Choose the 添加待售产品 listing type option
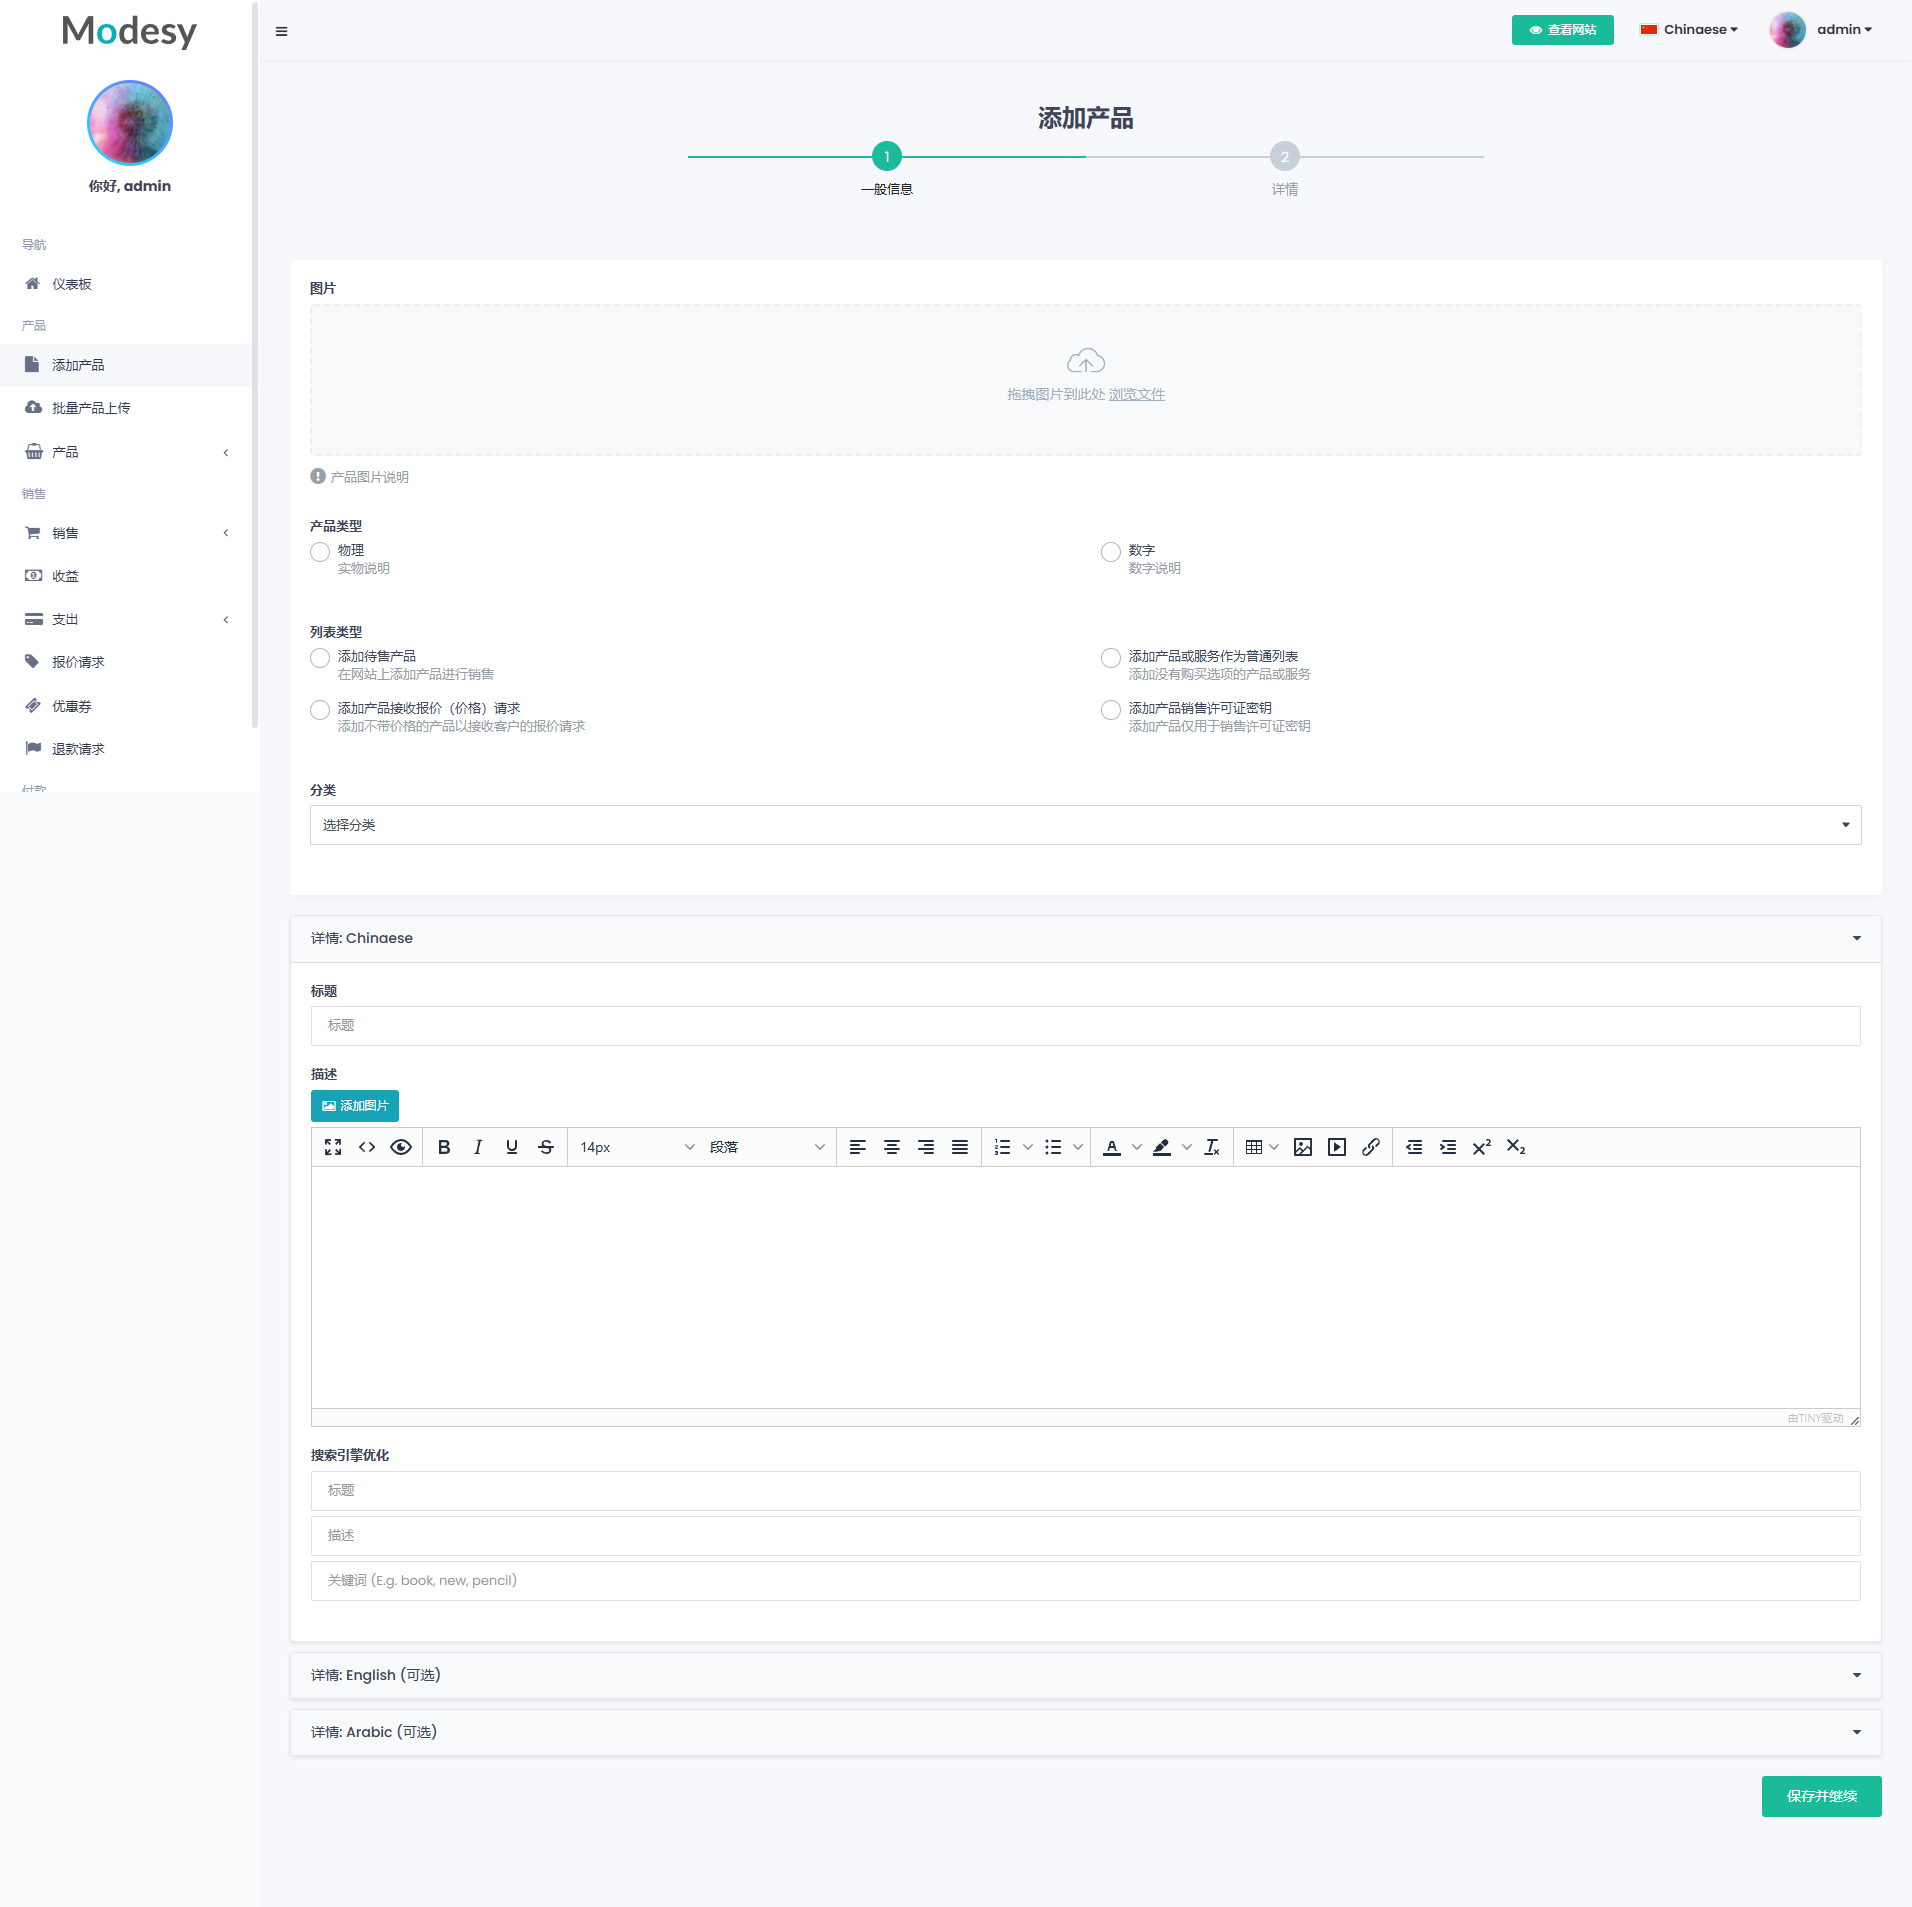 click(320, 658)
